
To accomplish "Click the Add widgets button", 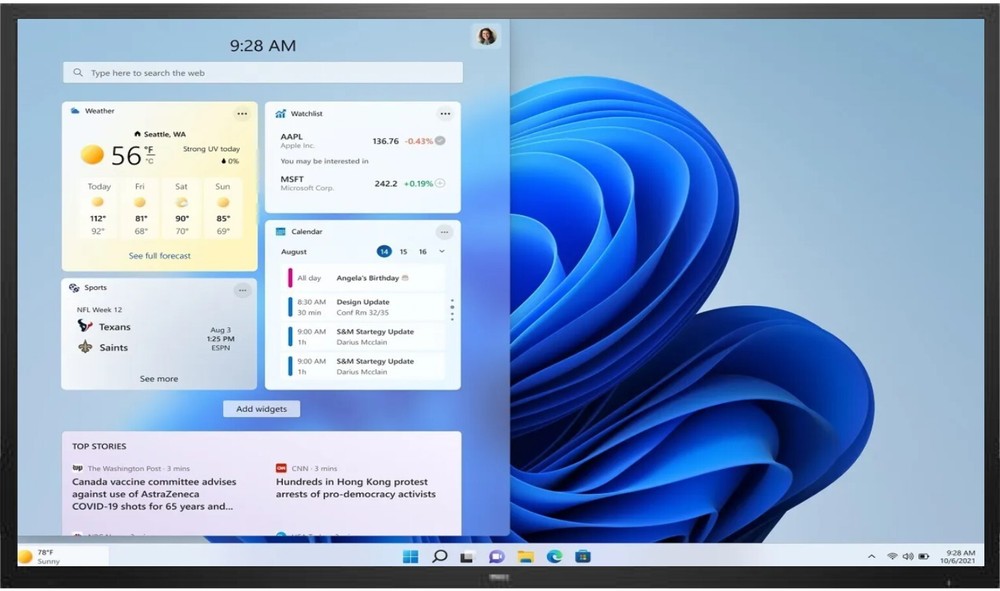I will pos(261,409).
